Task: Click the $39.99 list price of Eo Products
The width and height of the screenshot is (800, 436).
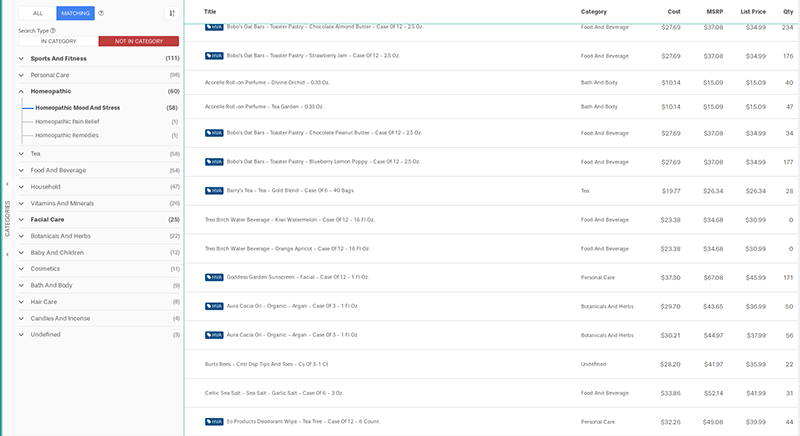Action: tap(756, 422)
